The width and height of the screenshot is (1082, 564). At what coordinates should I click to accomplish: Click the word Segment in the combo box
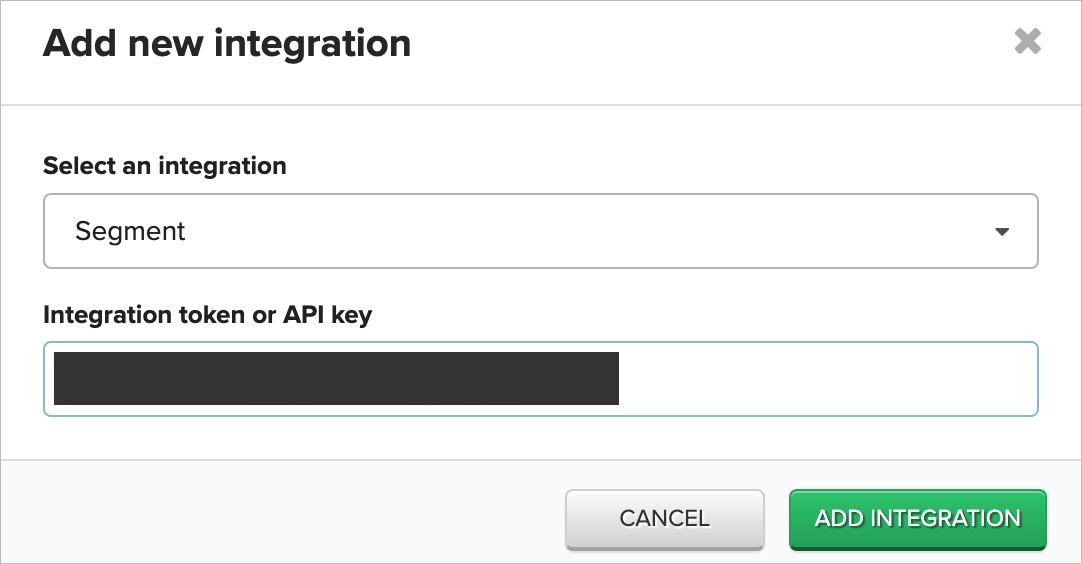pos(130,232)
